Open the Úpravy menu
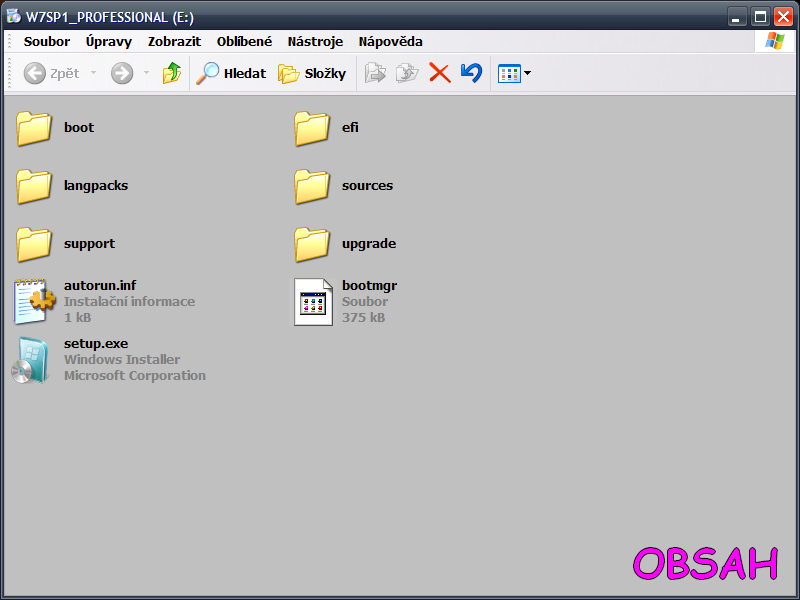Screen dimensions: 800x600 click(x=109, y=41)
